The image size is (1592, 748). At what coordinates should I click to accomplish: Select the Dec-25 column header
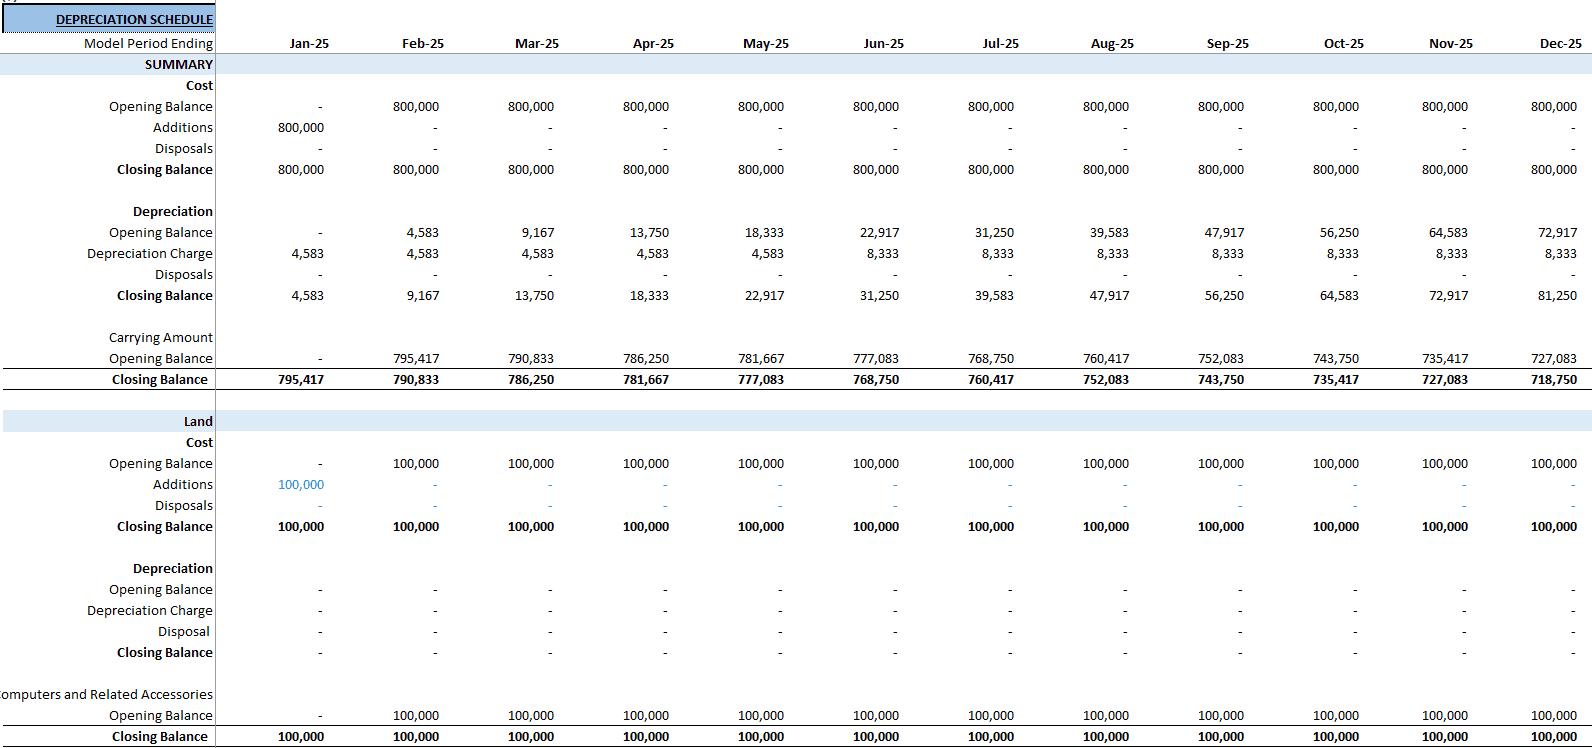coord(1560,44)
